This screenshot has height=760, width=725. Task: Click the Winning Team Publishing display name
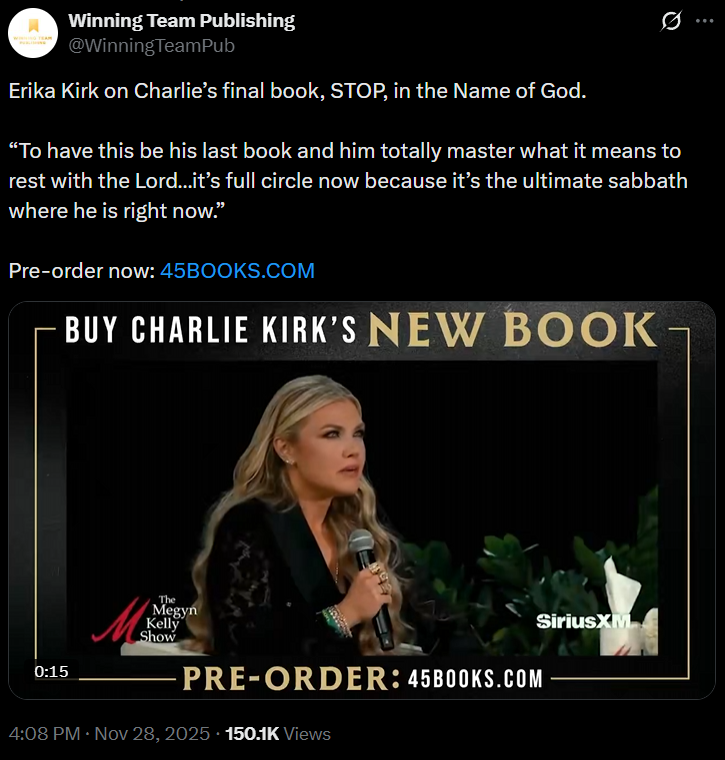pos(181,21)
